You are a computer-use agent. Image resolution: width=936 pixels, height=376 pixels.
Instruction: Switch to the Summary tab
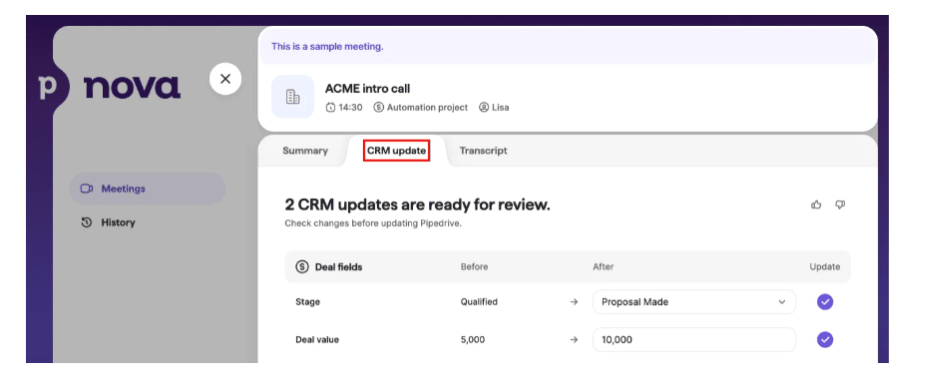tap(305, 150)
